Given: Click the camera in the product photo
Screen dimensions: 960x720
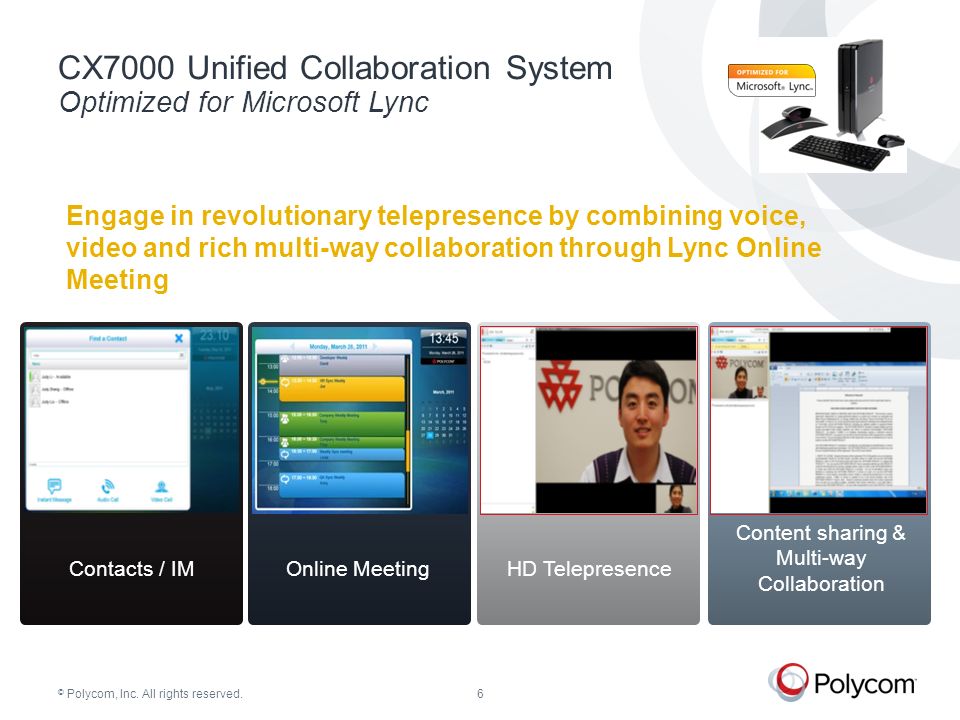Looking at the screenshot, I should 793,122.
